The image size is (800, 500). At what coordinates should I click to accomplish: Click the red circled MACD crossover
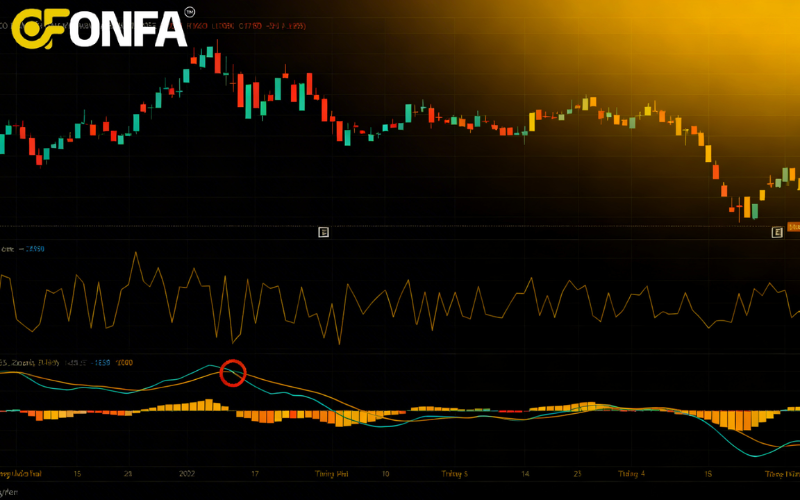pos(233,373)
